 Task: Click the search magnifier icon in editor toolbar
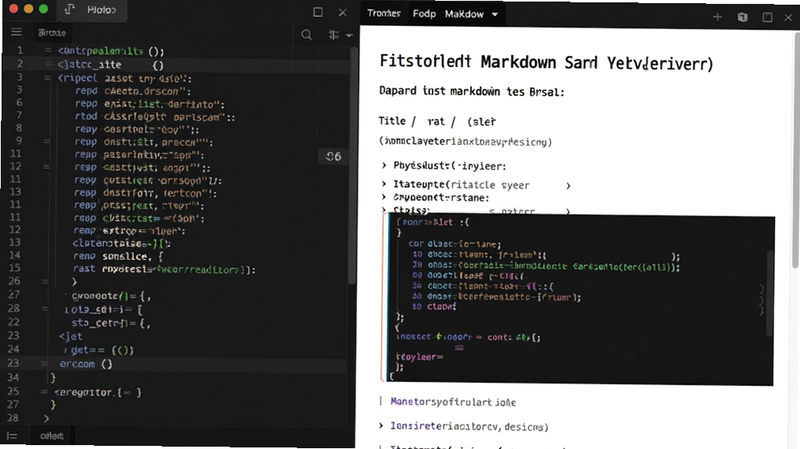306,35
